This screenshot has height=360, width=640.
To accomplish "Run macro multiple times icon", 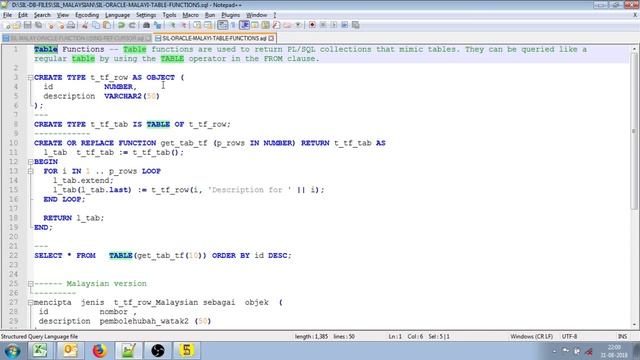I will pyautogui.click(x=344, y=25).
